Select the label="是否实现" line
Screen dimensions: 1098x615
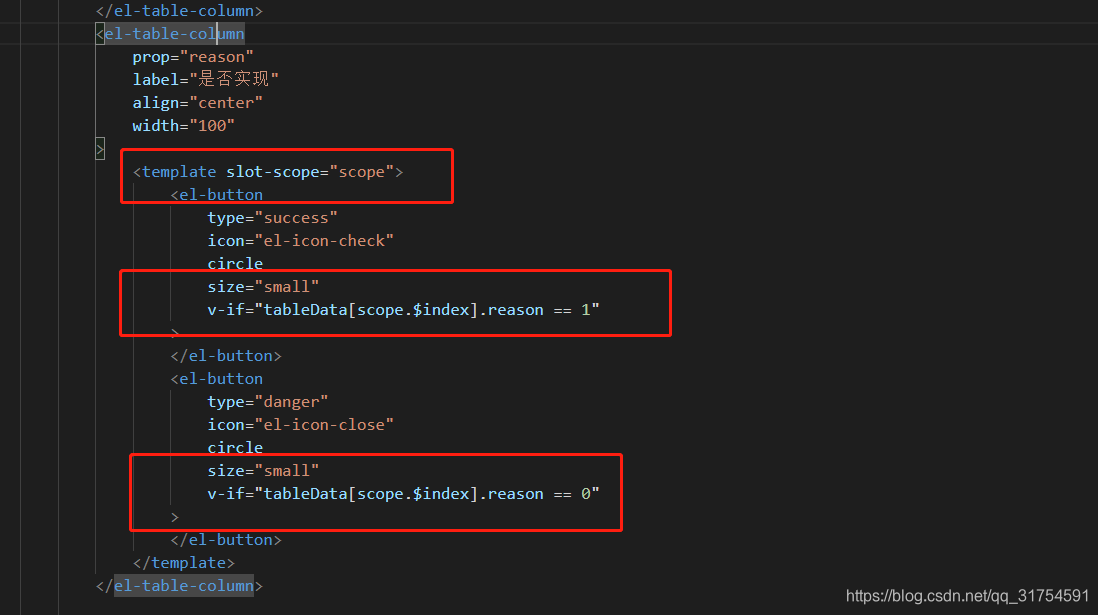(x=205, y=79)
